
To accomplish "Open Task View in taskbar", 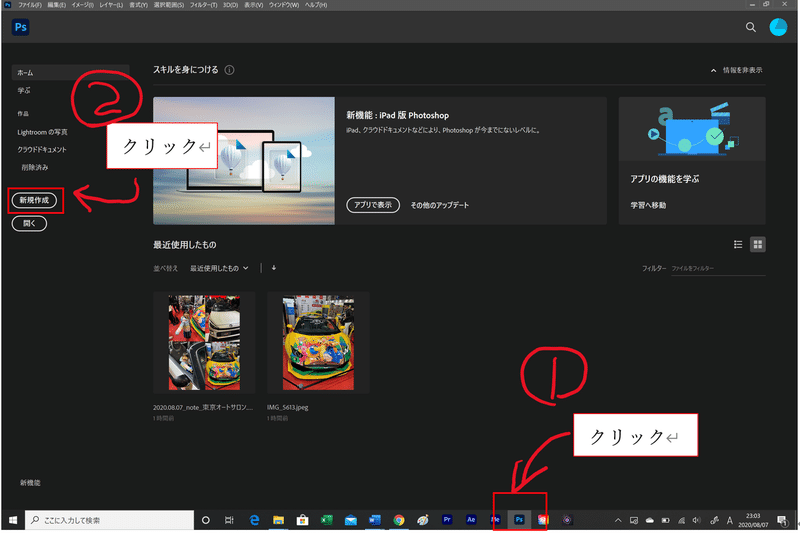I will [229, 520].
